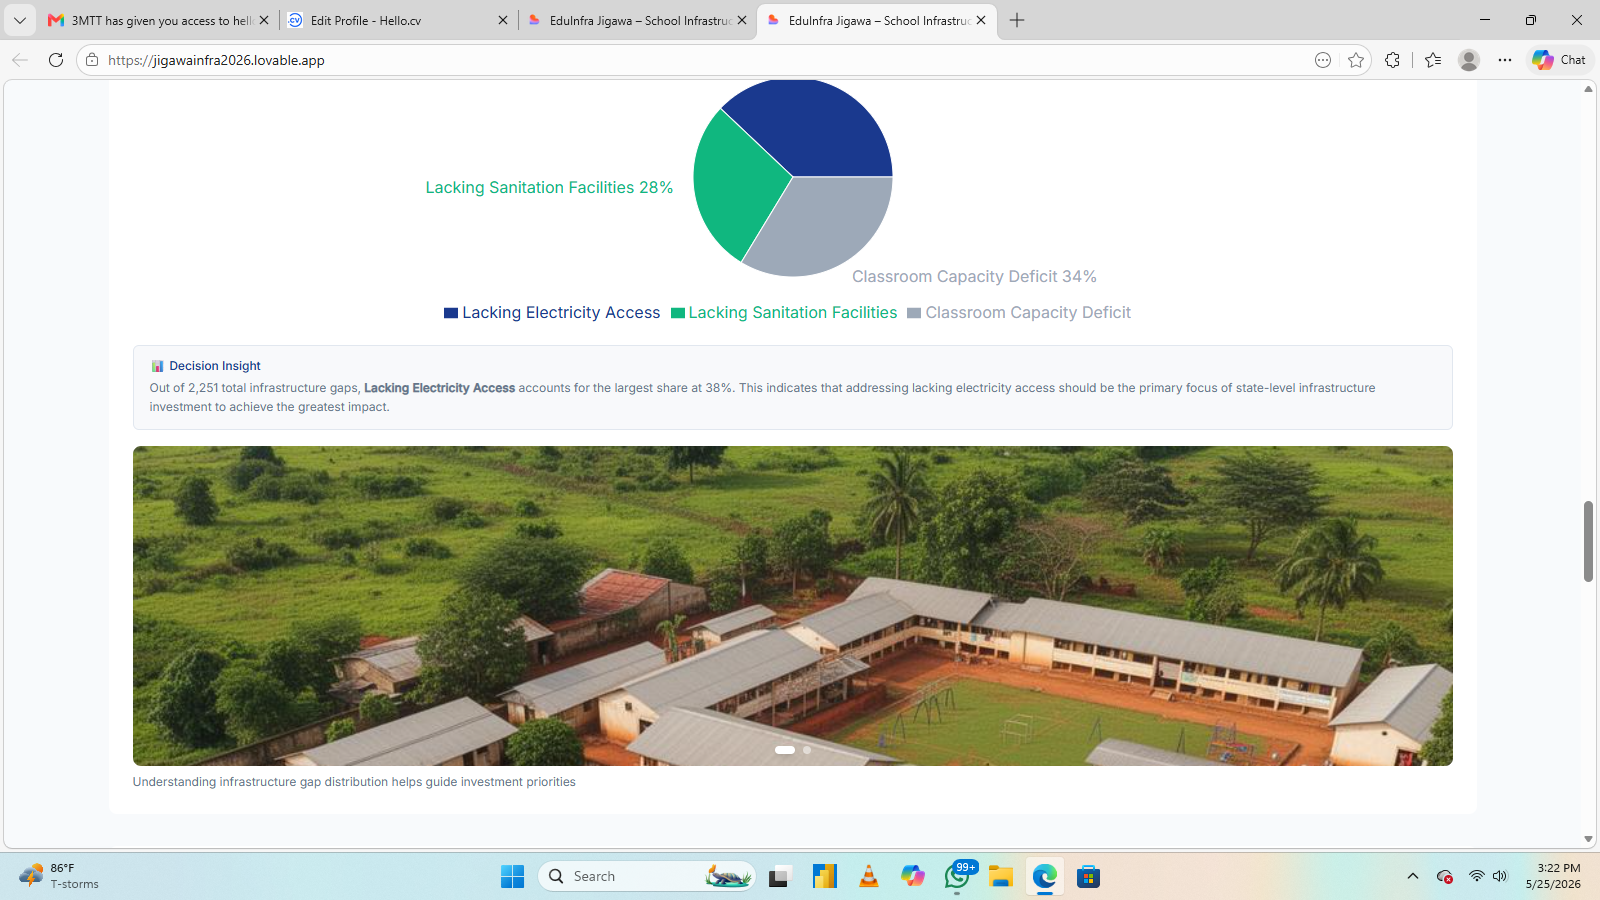This screenshot has height=900, width=1600.
Task: Open the Favorites list icon
Action: pyautogui.click(x=1433, y=60)
